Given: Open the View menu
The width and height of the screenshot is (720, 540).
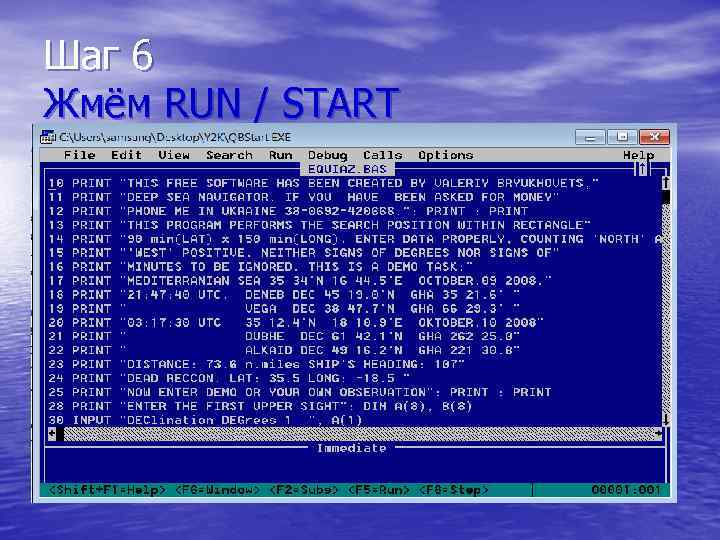Looking at the screenshot, I should [174, 155].
